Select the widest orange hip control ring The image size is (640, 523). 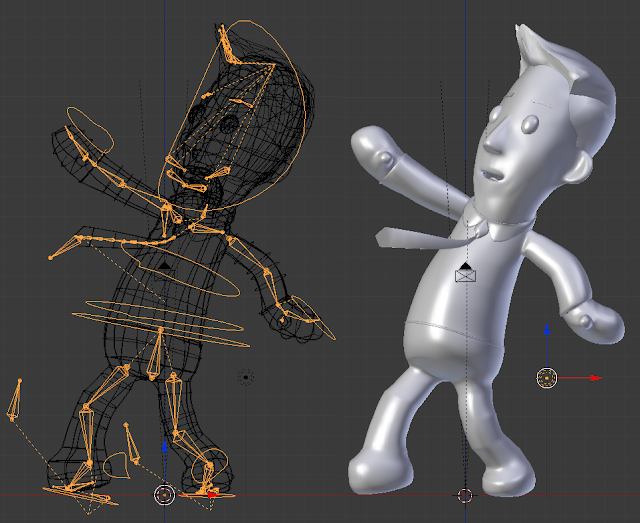point(160,329)
